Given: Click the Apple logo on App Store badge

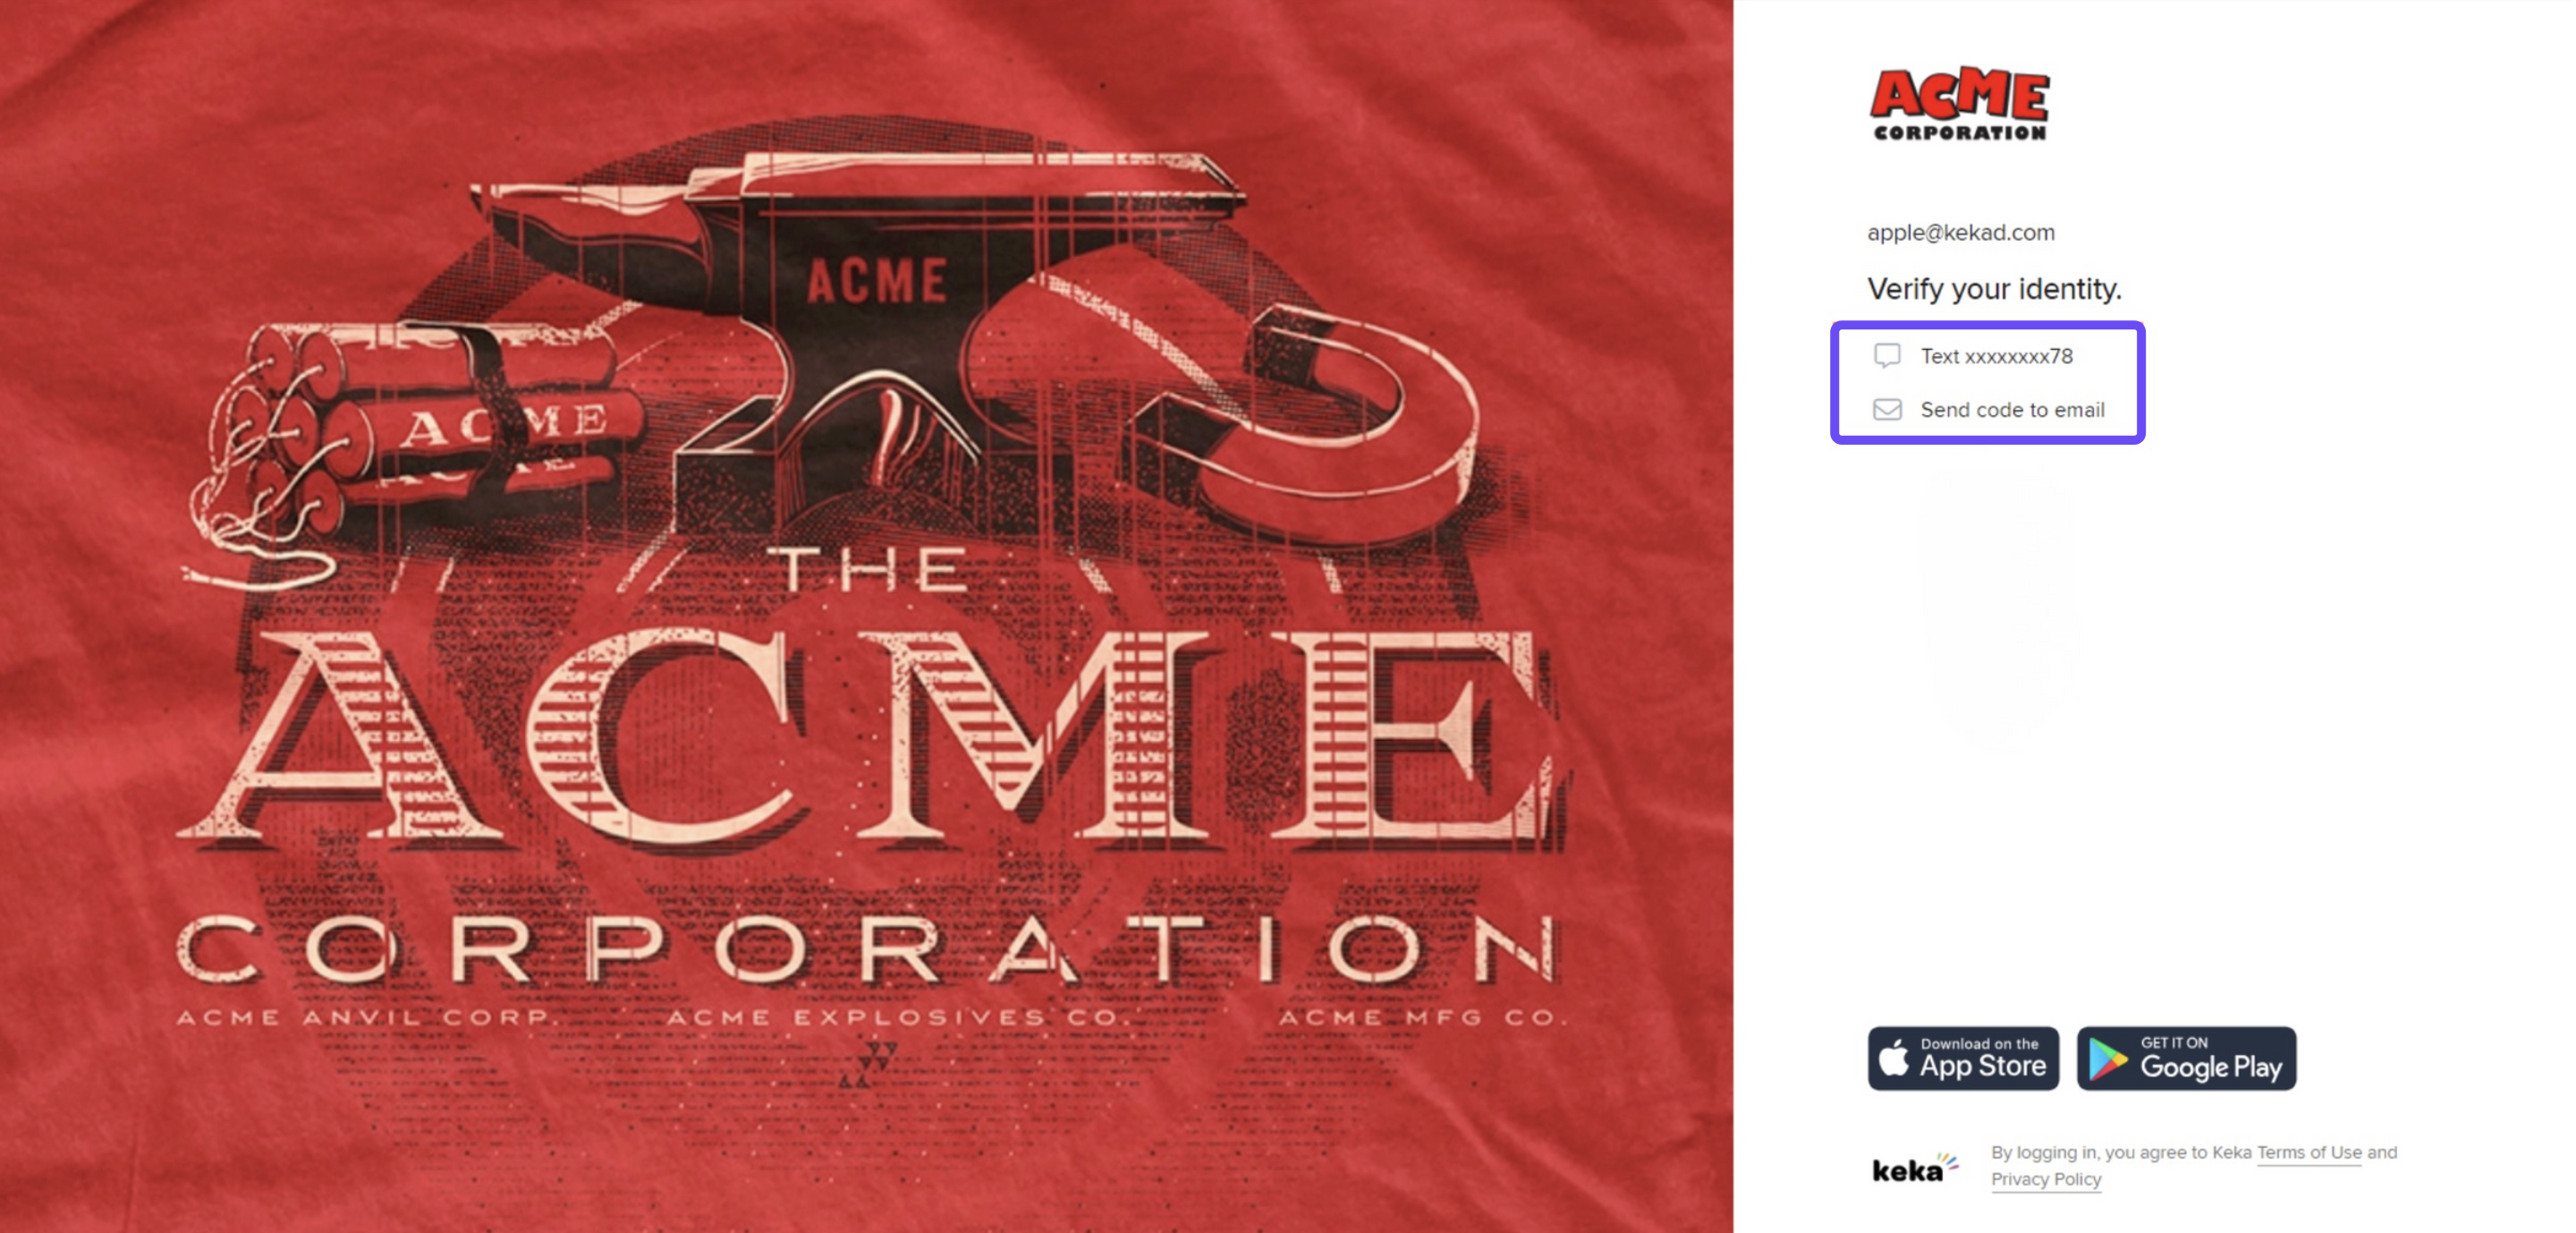Looking at the screenshot, I should [x=1893, y=1058].
